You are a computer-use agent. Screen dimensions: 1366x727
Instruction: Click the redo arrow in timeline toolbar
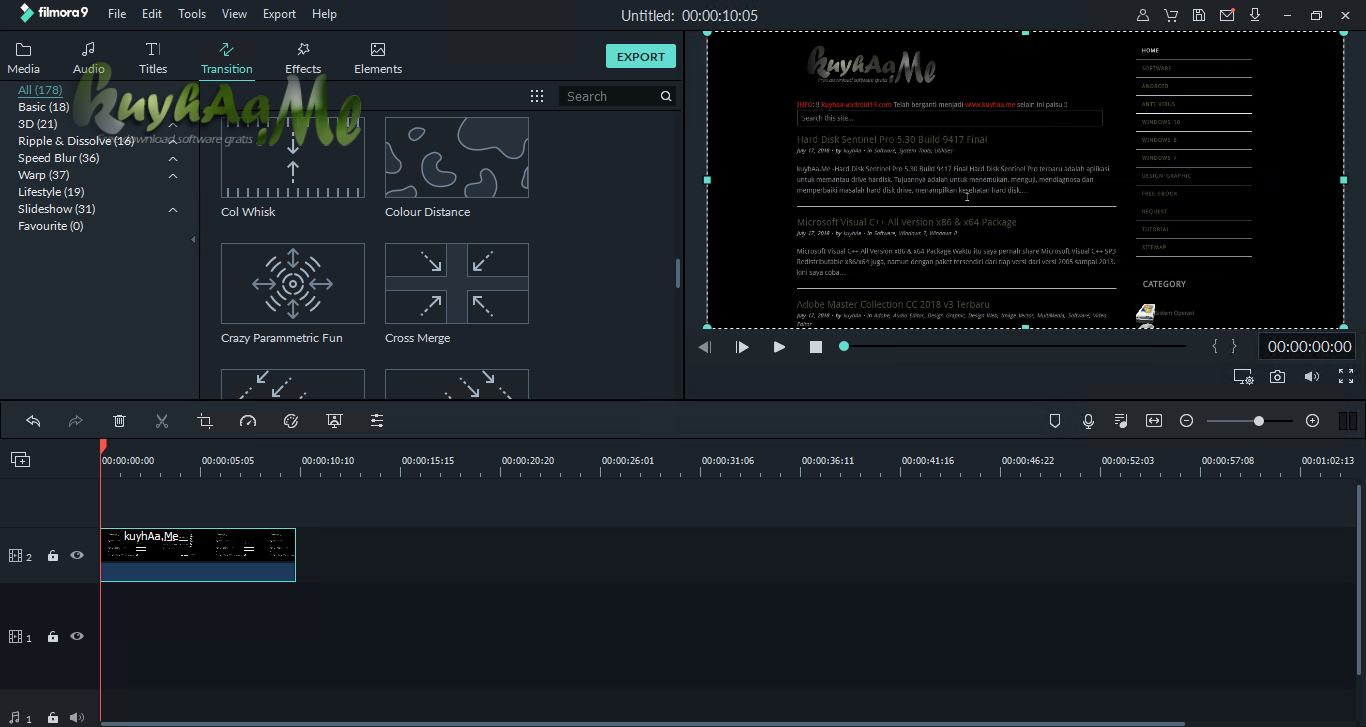click(76, 421)
